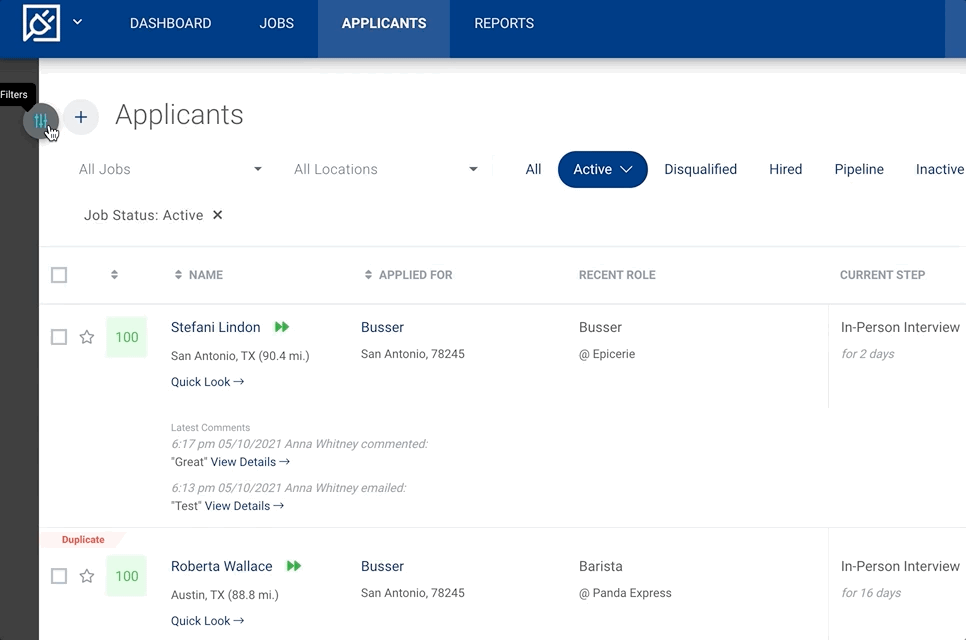Open Quick Look for Stefani Lindon
Image resolution: width=966 pixels, height=640 pixels.
[x=207, y=381]
